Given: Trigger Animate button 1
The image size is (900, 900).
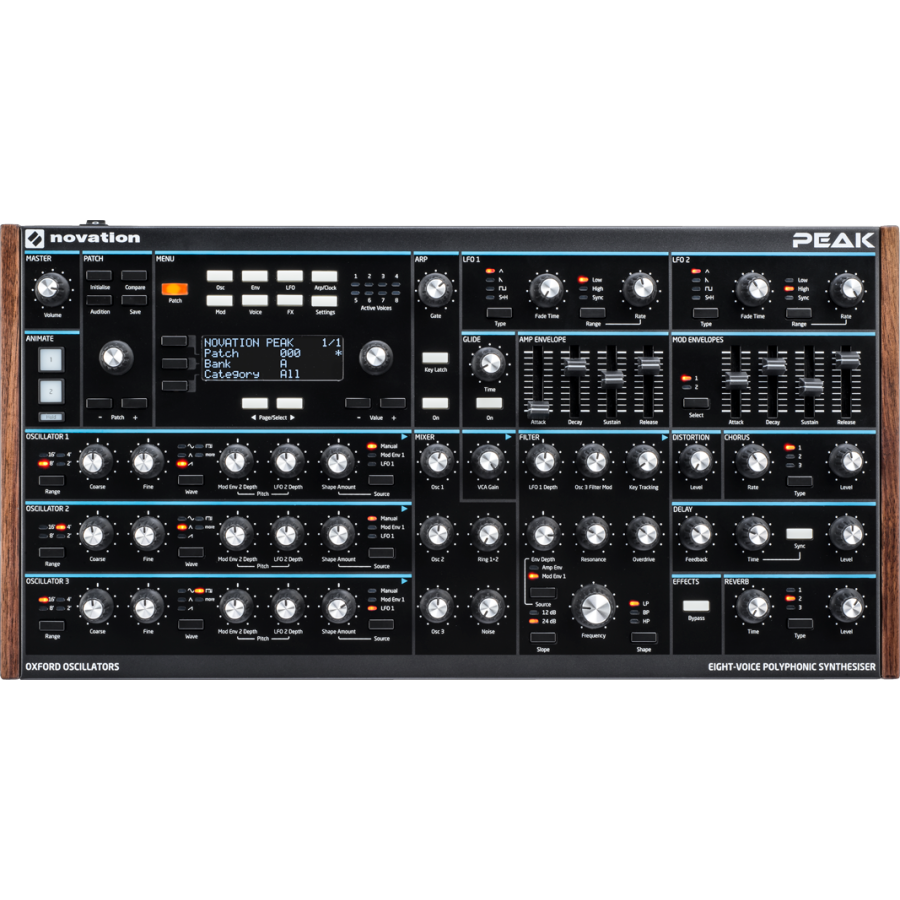Looking at the screenshot, I should click(x=51, y=360).
